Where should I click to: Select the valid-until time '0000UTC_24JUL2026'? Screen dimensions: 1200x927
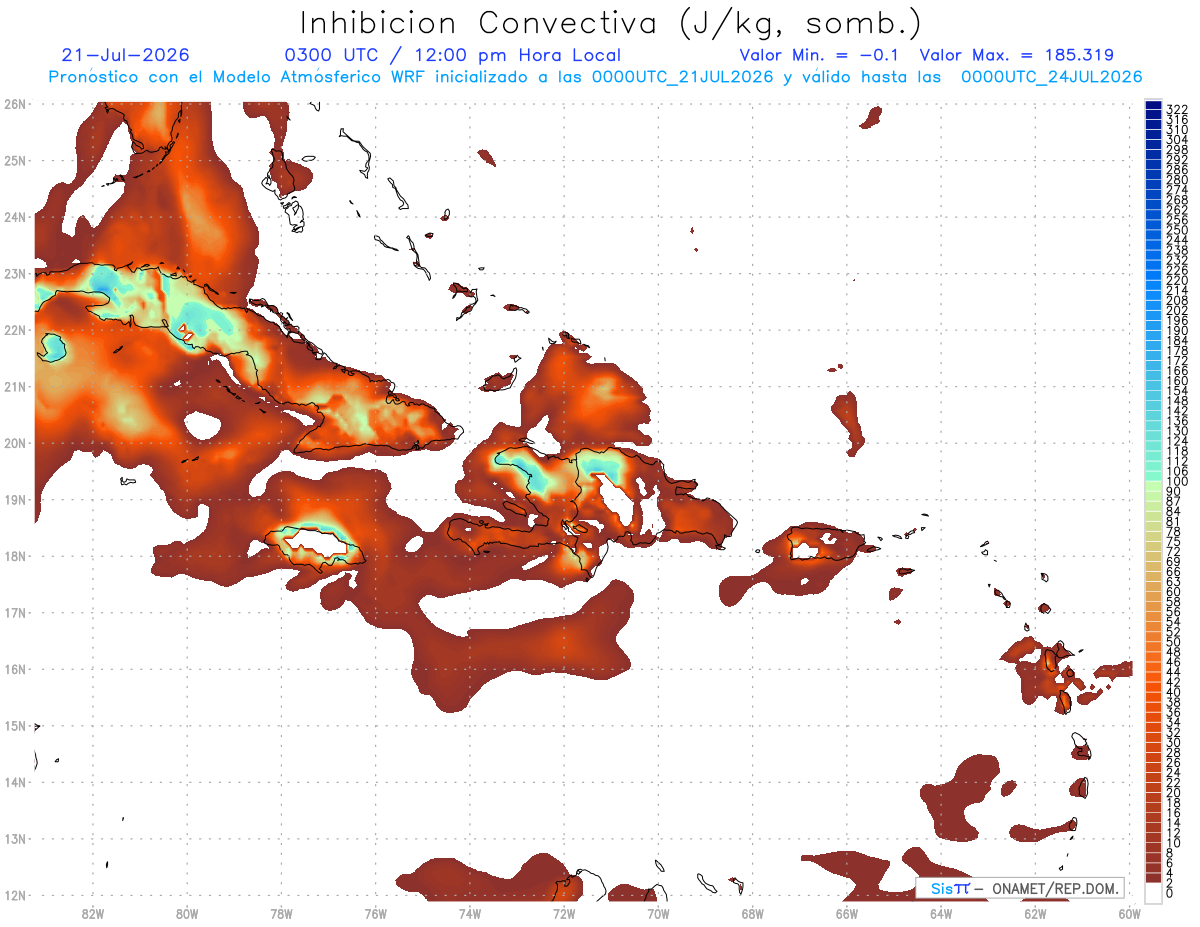coord(1052,77)
